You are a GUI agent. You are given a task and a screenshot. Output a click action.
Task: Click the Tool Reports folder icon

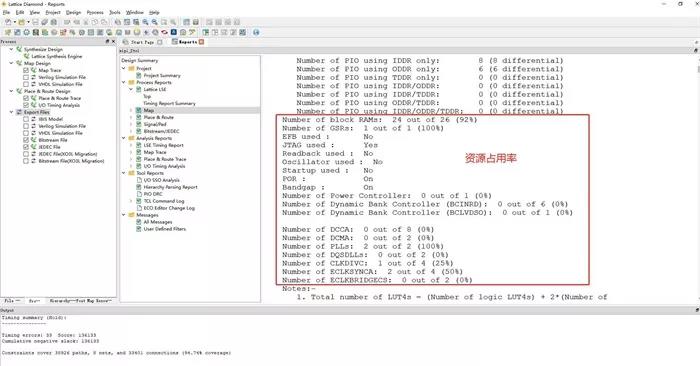click(x=132, y=173)
